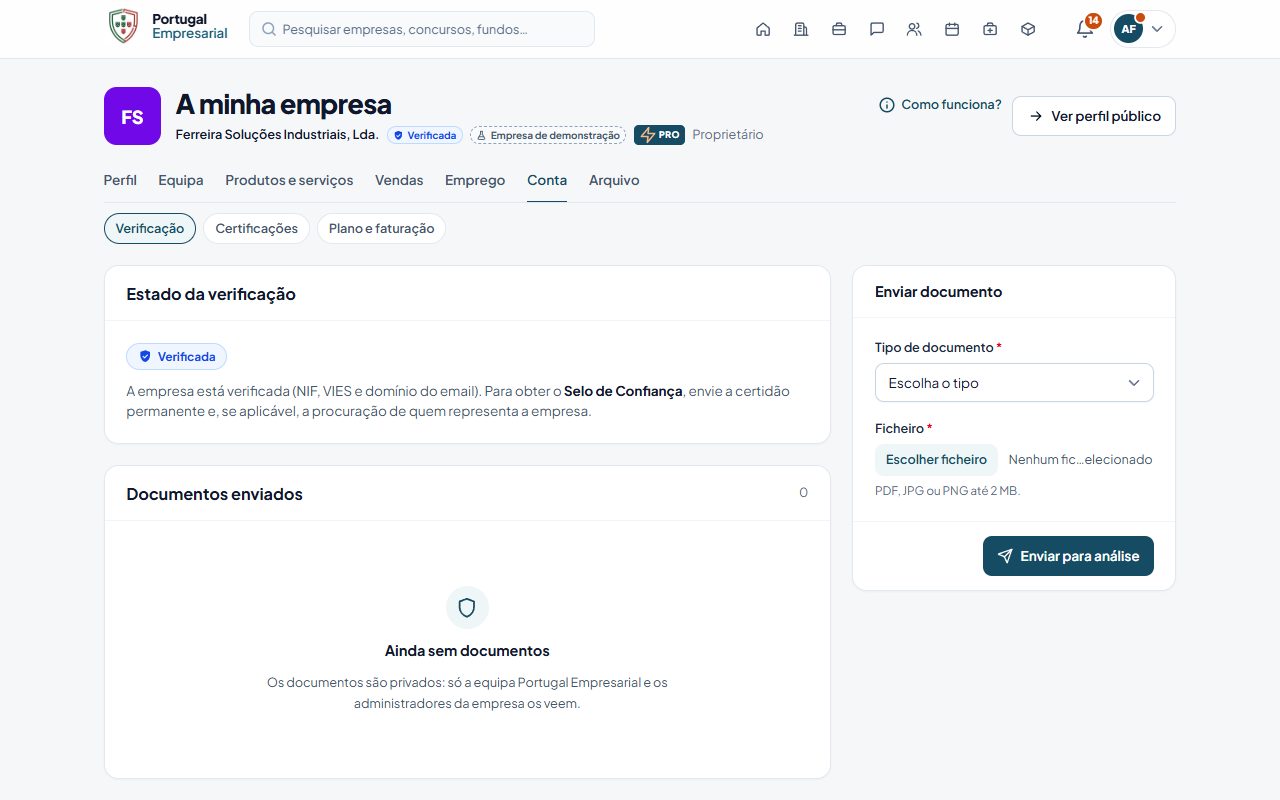Select the Conta tab
The width and height of the screenshot is (1280, 800).
547,180
